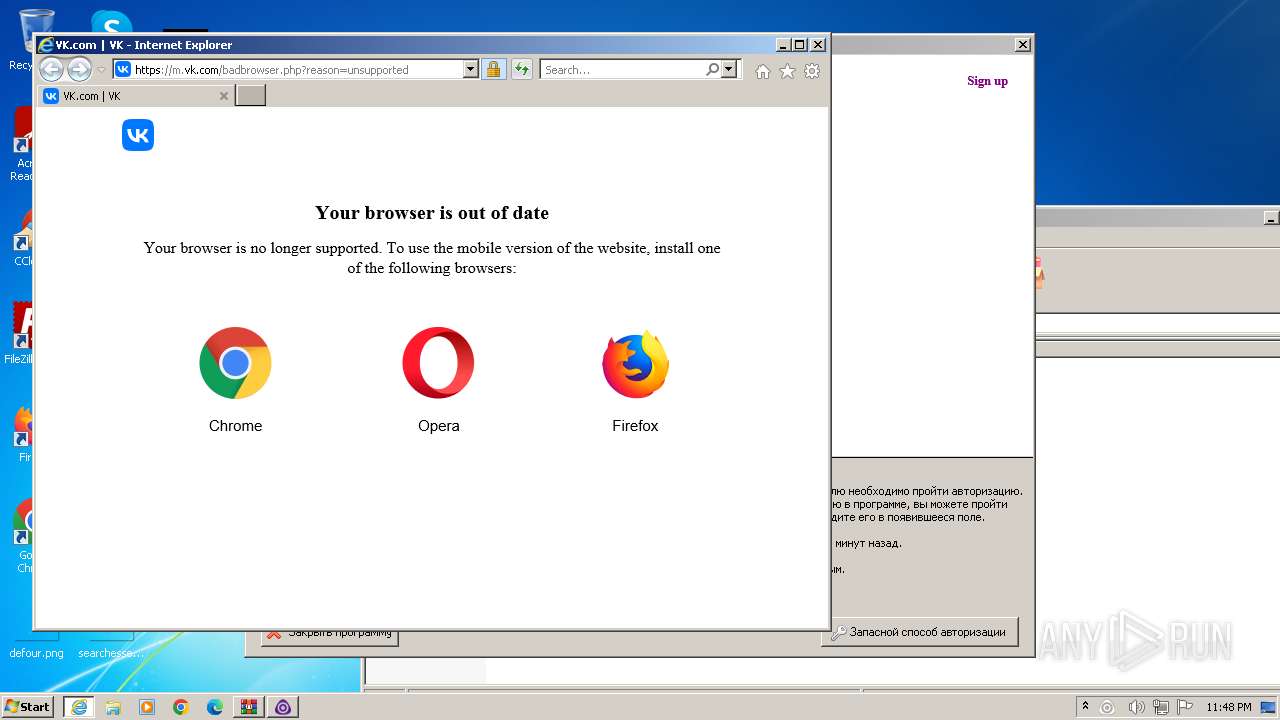Click the security lock icon
Image resolution: width=1280 pixels, height=720 pixels.
[x=493, y=70]
